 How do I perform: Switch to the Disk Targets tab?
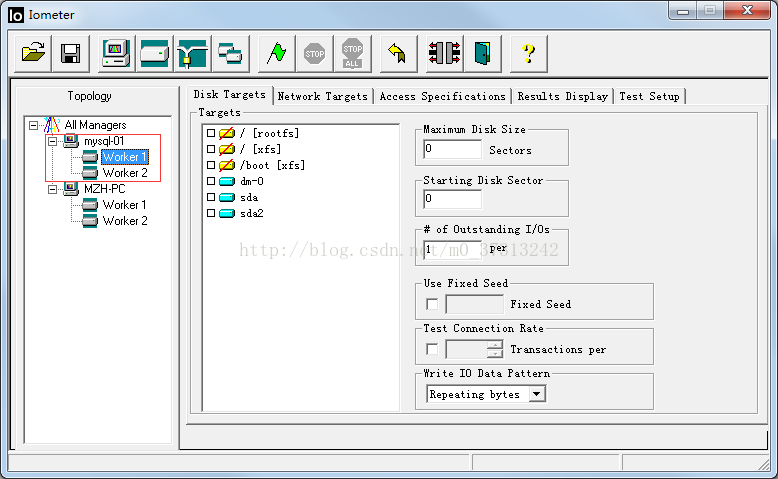[230, 94]
